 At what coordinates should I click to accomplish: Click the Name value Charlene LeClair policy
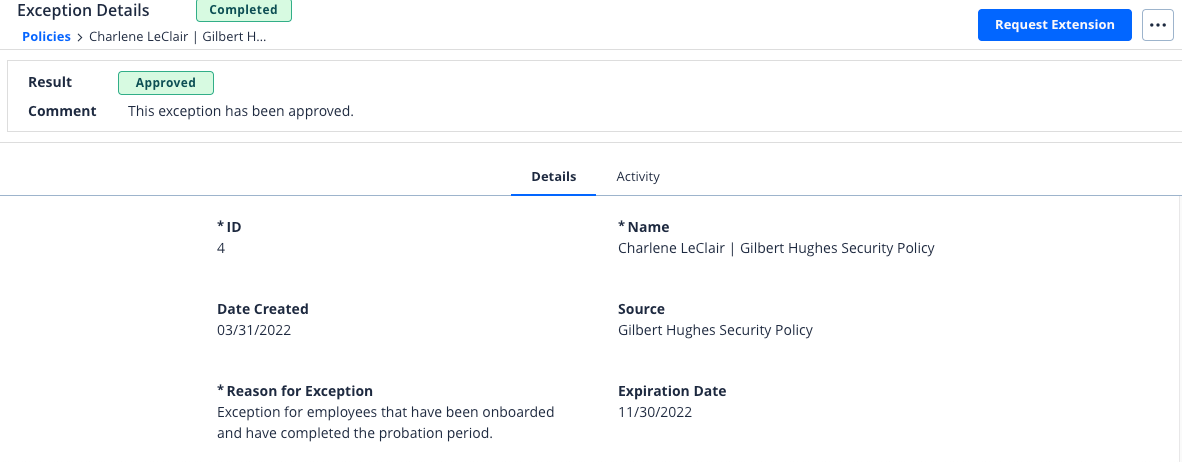[776, 248]
